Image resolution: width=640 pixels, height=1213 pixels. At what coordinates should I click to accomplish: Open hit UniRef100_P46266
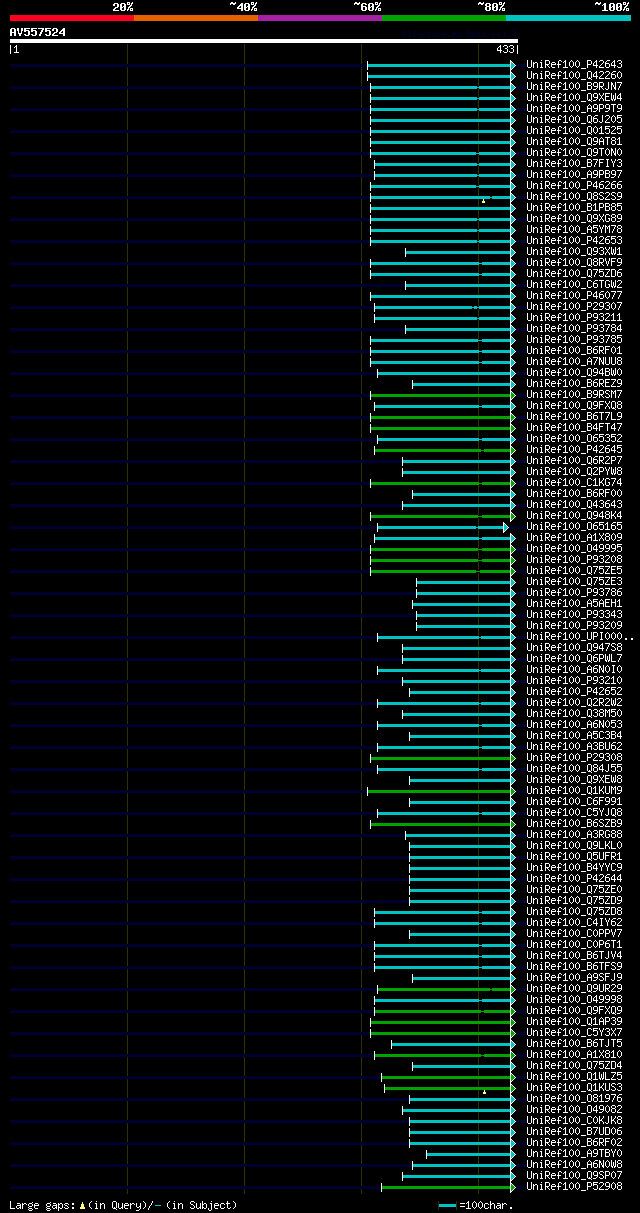(x=574, y=185)
